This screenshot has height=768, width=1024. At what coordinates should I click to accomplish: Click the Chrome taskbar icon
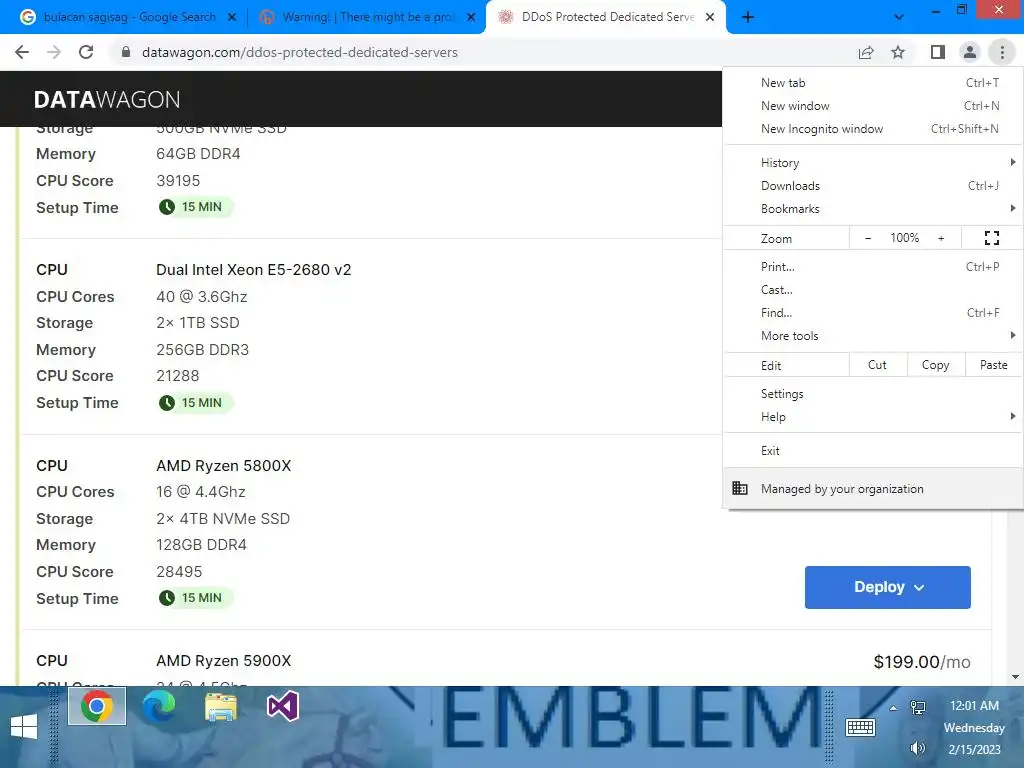[x=97, y=706]
